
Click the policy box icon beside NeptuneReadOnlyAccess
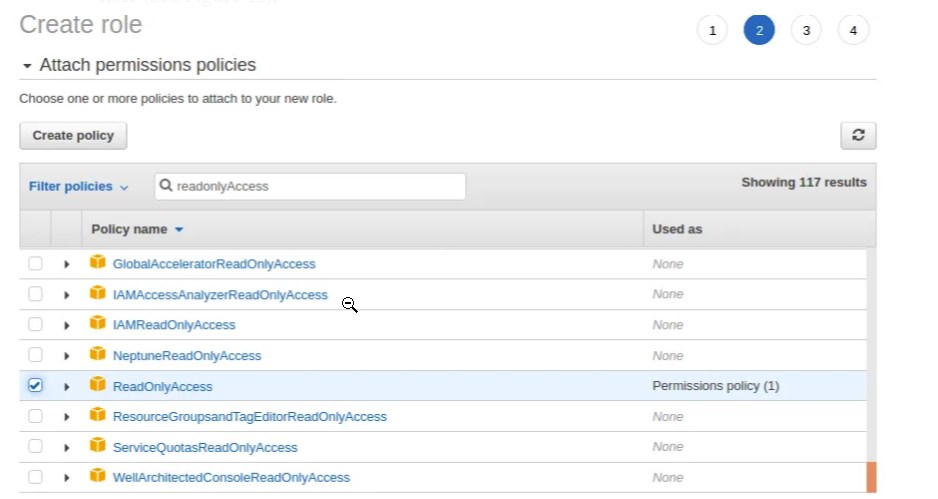pyautogui.click(x=97, y=354)
